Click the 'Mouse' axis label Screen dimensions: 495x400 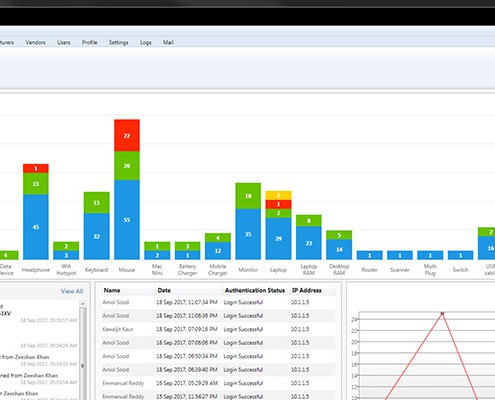127,270
